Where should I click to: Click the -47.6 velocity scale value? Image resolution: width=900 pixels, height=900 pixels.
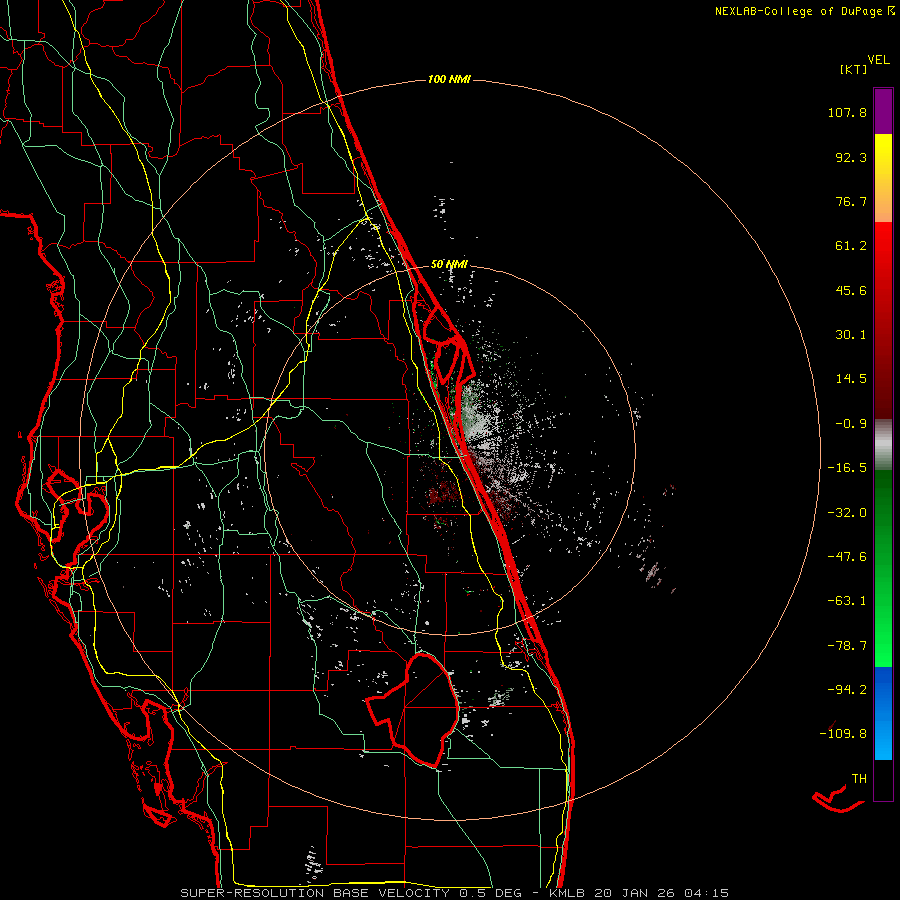847,557
